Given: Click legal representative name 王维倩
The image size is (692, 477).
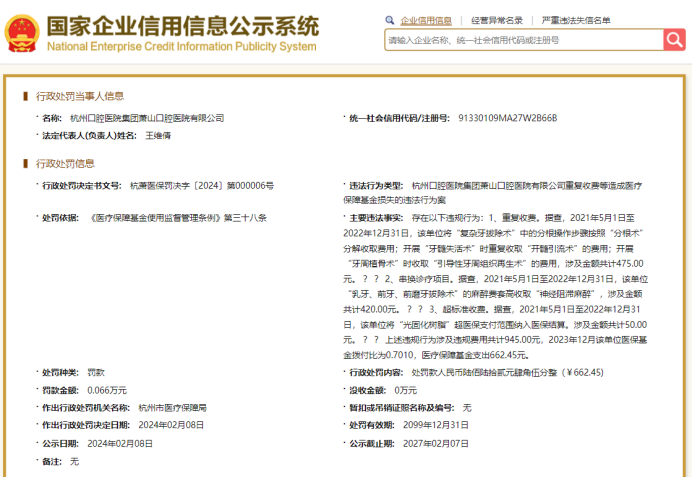Looking at the screenshot, I should 158,135.
